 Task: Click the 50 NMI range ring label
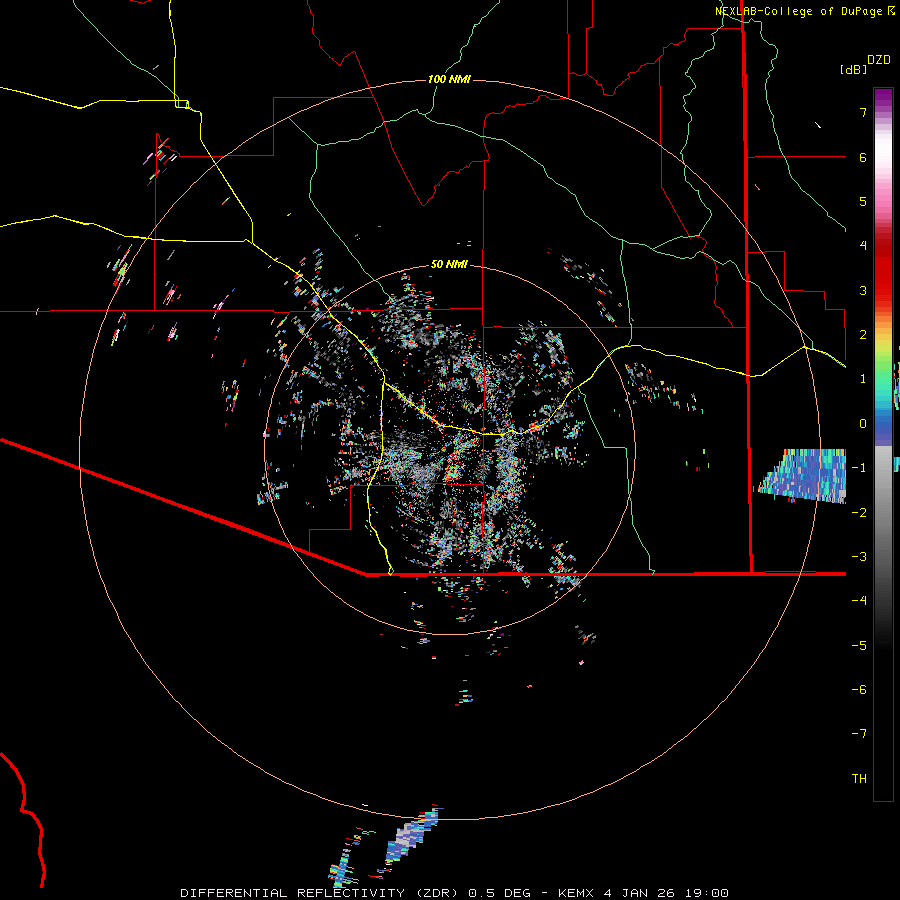point(449,265)
